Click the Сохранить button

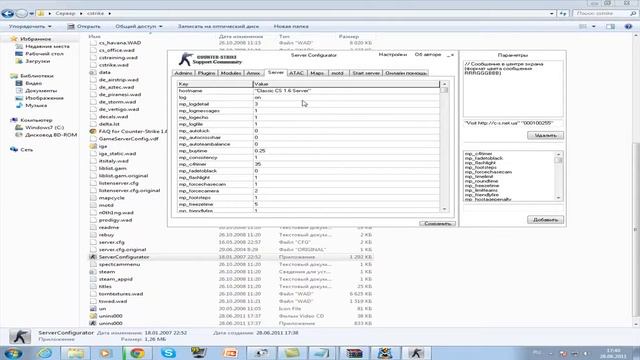click(437, 224)
